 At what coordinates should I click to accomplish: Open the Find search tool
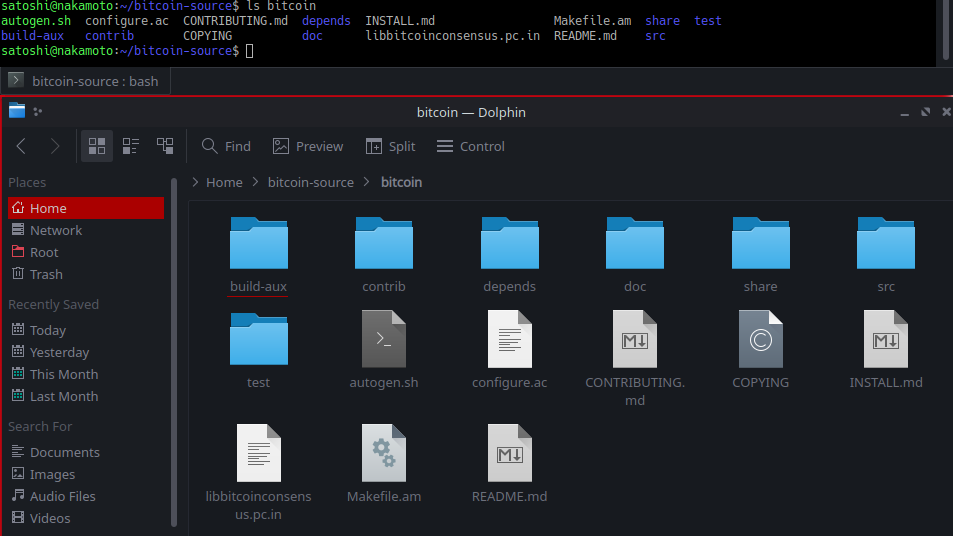coord(226,146)
